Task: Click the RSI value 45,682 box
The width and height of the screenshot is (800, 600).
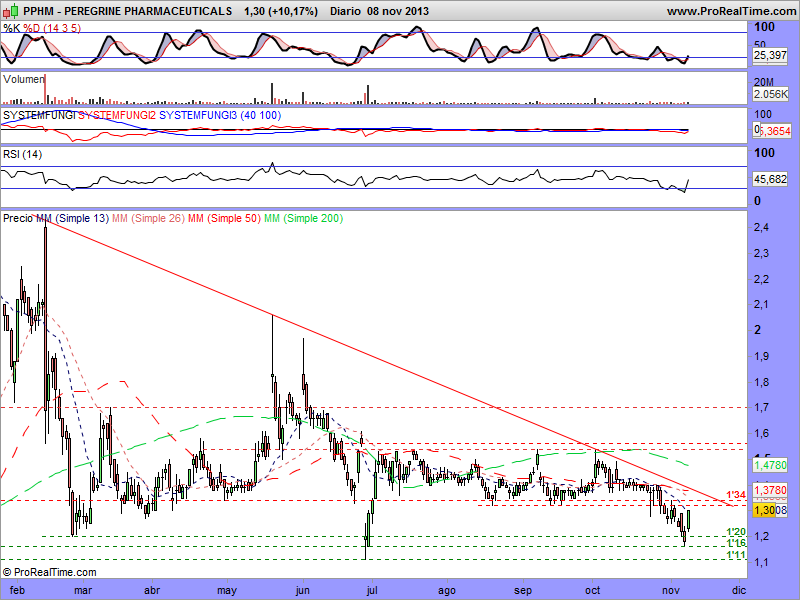Action: tap(770, 179)
